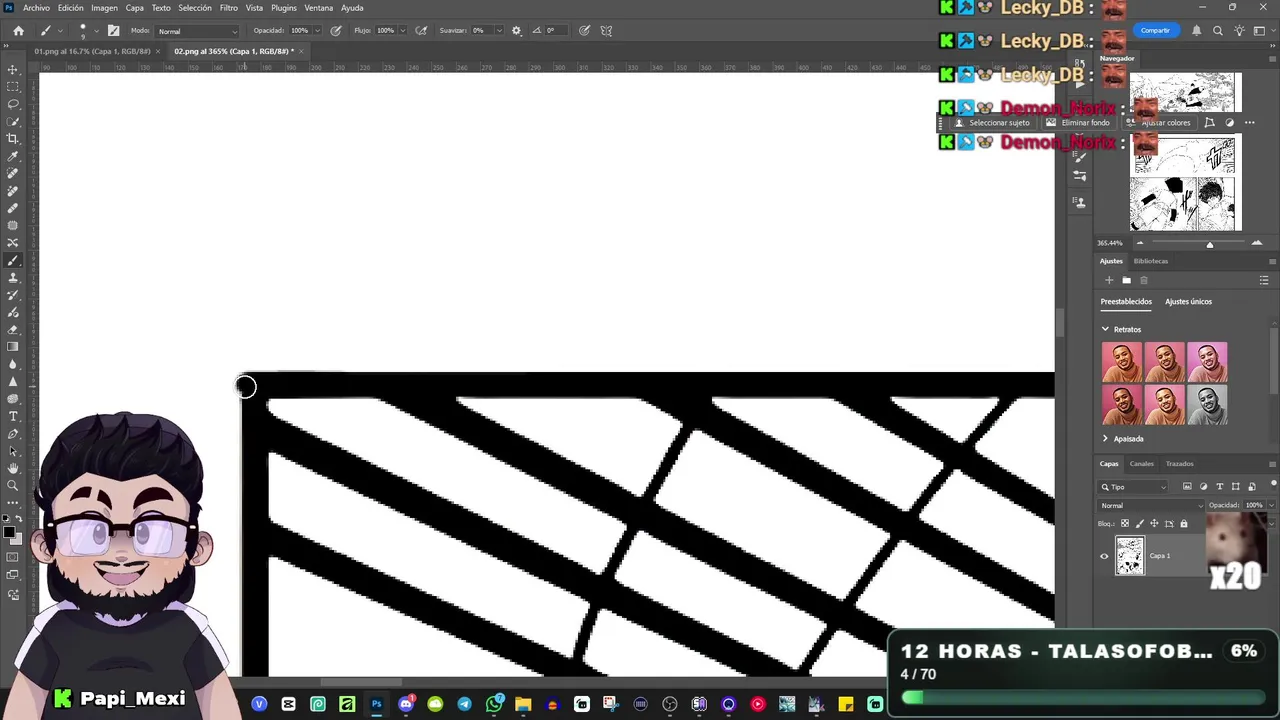The width and height of the screenshot is (1280, 720).
Task: Toggle lock position for the layer
Action: (x=1154, y=523)
